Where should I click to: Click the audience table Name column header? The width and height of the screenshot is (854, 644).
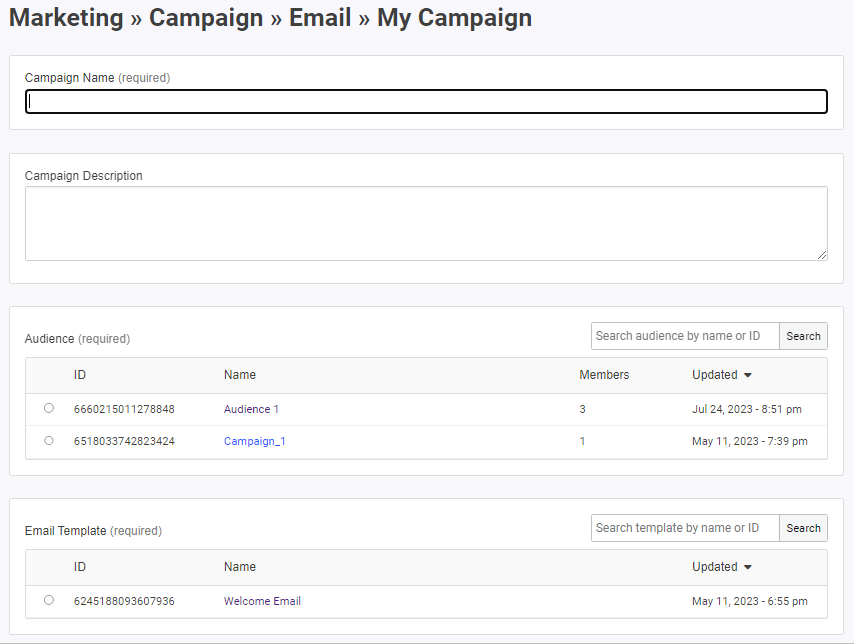pyautogui.click(x=240, y=375)
